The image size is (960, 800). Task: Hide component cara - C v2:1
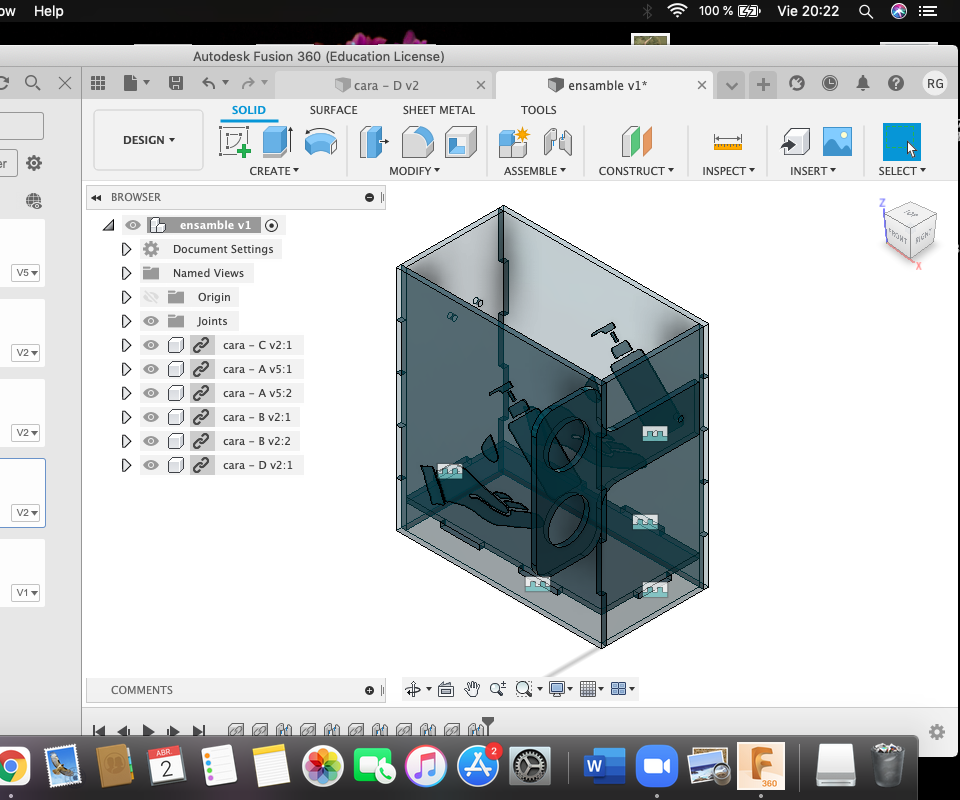[x=151, y=345]
